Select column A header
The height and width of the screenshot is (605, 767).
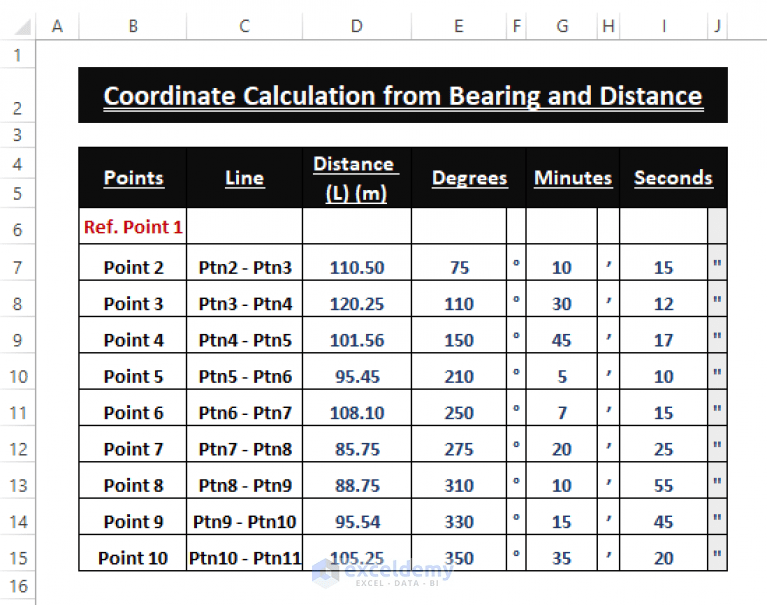[x=57, y=26]
